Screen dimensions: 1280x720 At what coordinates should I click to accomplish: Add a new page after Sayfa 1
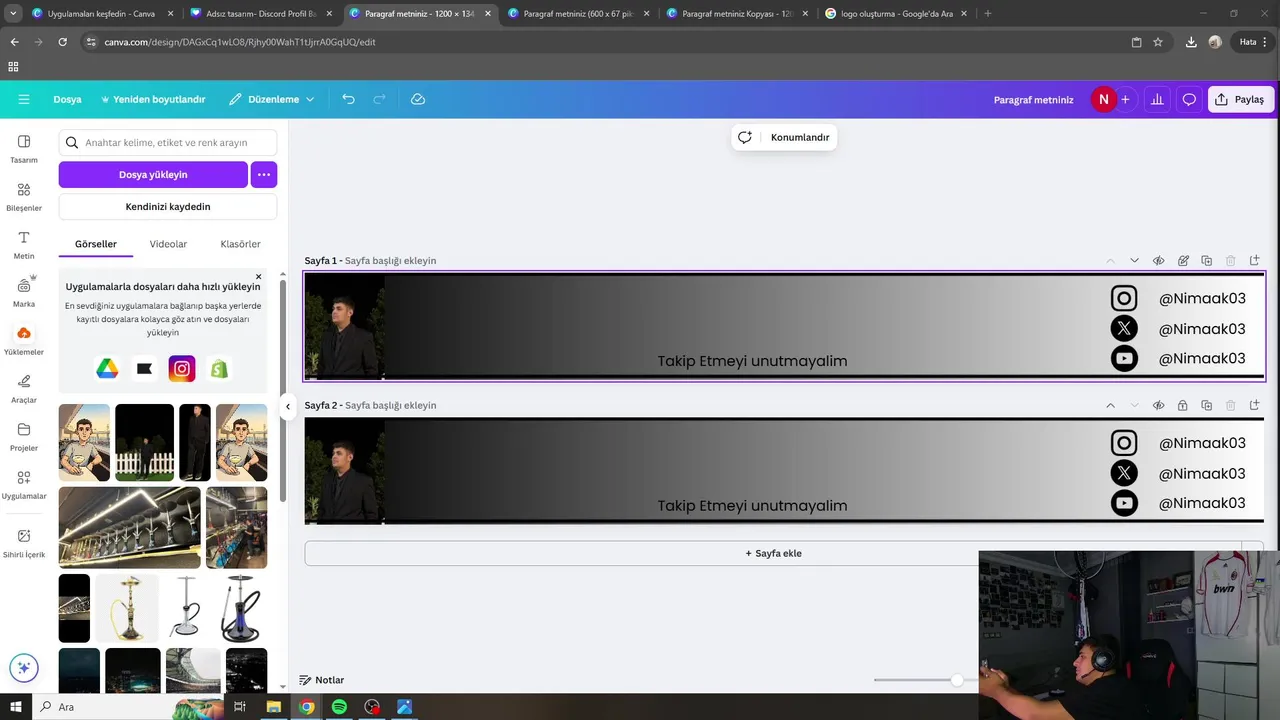click(x=1254, y=261)
